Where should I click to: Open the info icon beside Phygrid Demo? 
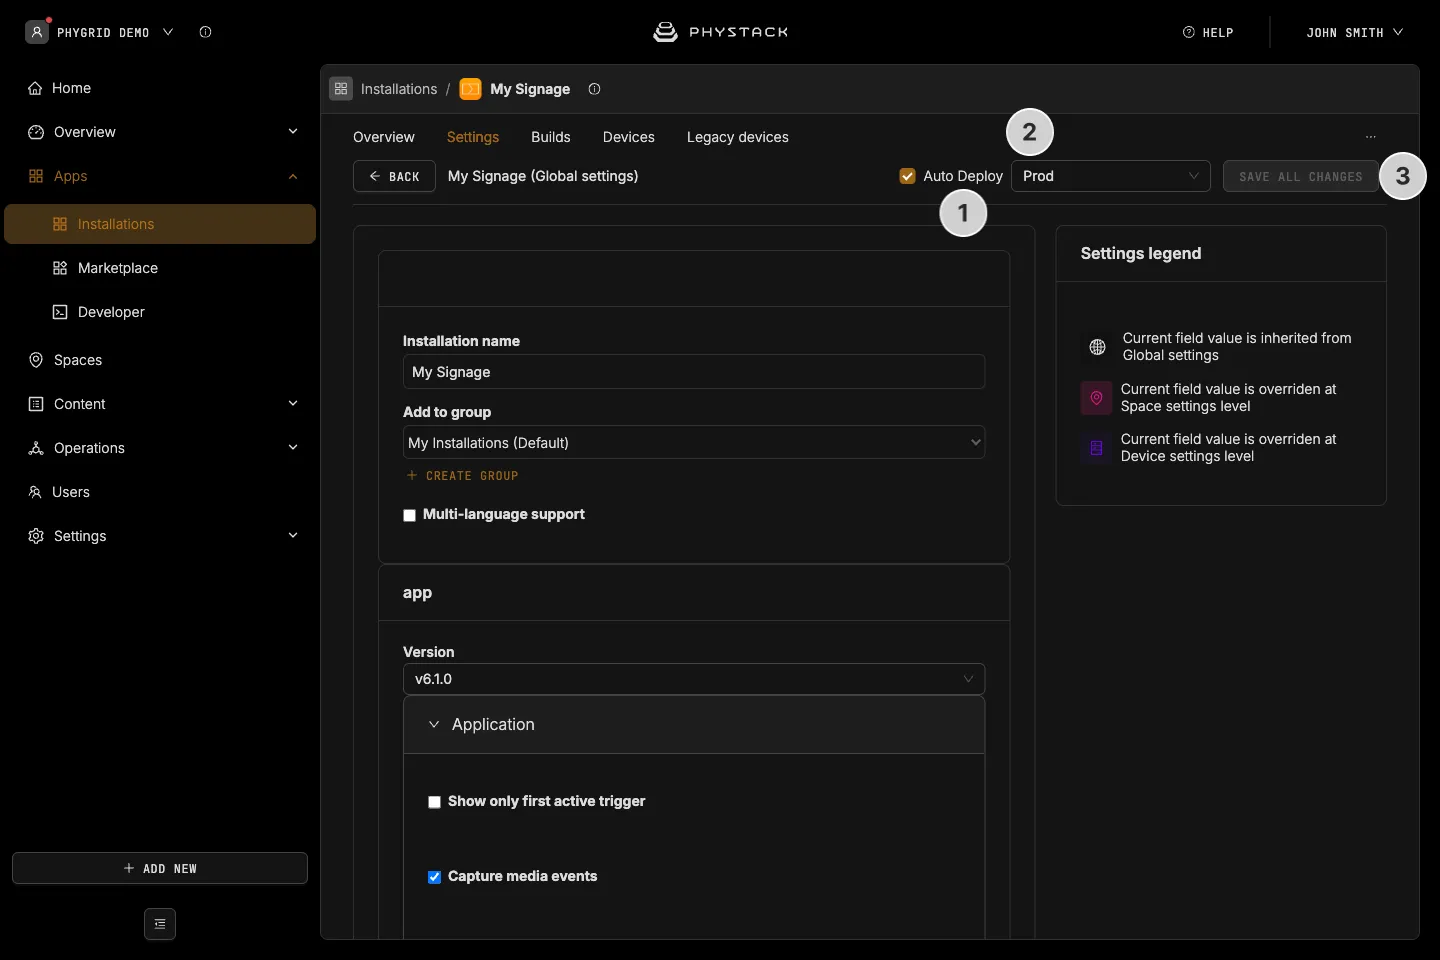click(x=205, y=32)
